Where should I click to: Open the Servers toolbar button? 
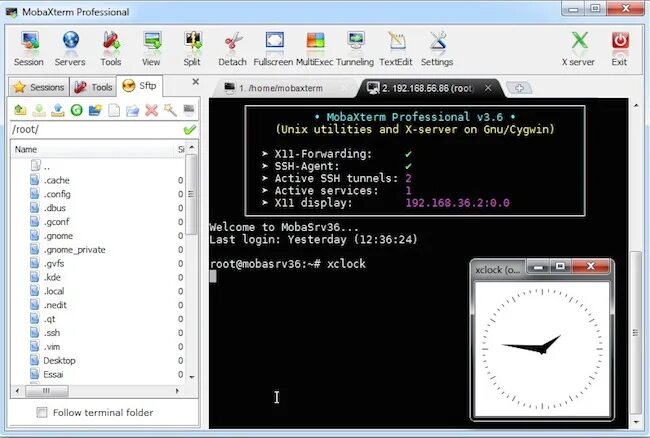70,48
